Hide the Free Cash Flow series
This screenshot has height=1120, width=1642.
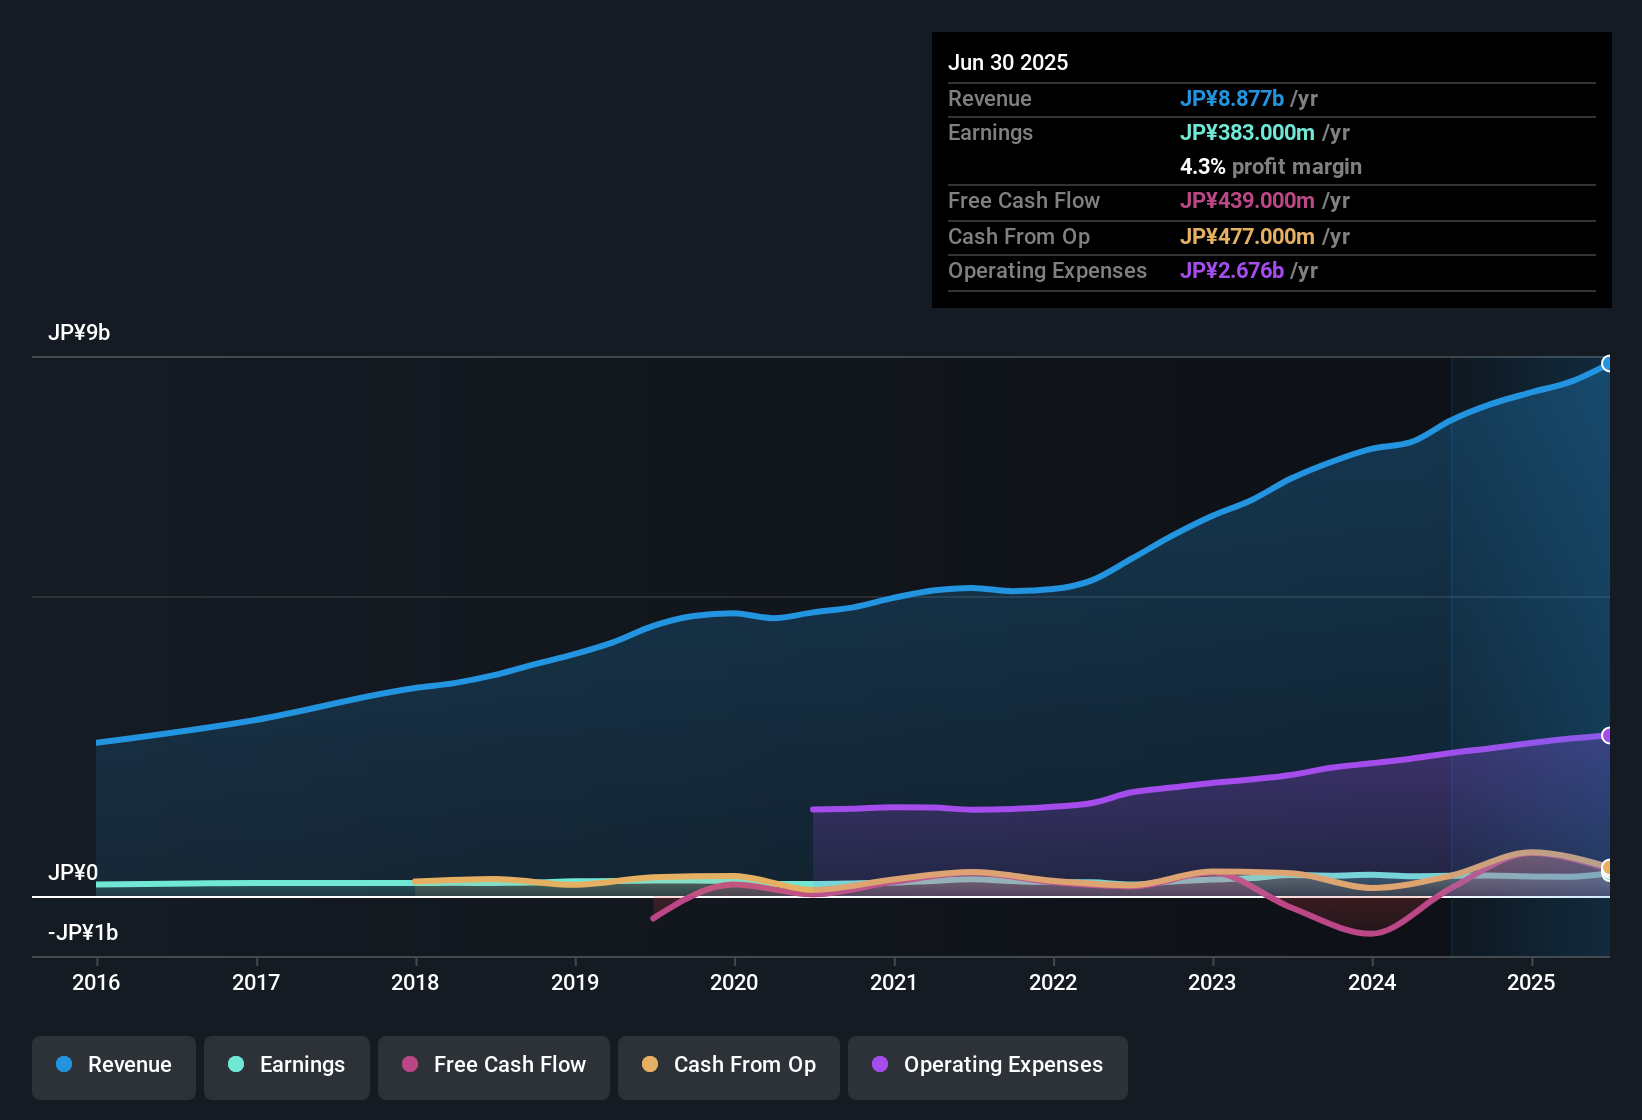tap(493, 1065)
